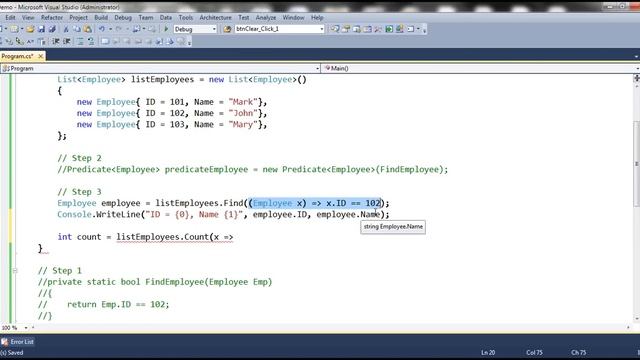This screenshot has width=640, height=360.
Task: Click the '// Step 2' comment line
Action: click(x=80, y=158)
